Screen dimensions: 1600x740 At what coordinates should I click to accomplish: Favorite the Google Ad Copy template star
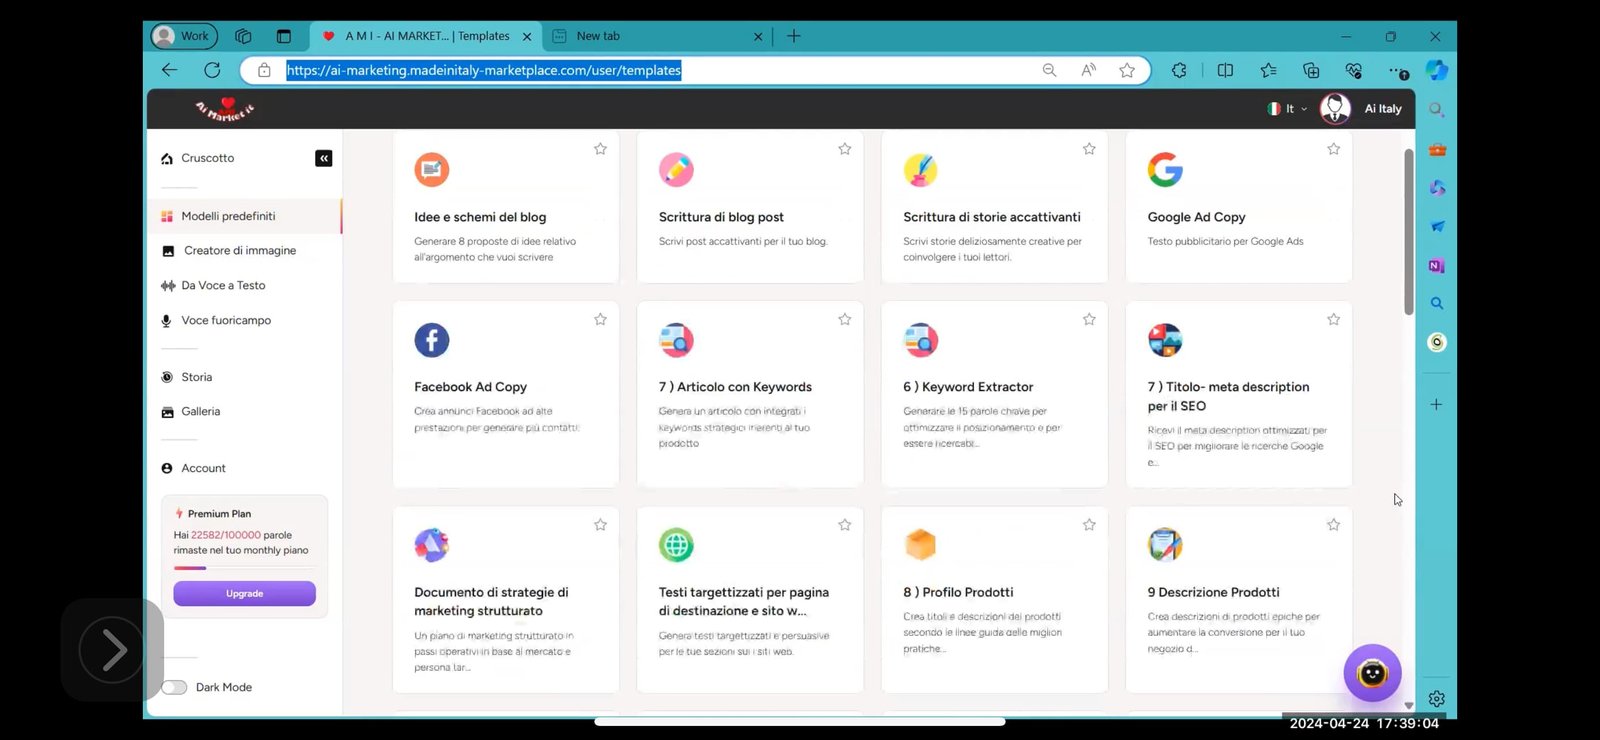coord(1333,149)
